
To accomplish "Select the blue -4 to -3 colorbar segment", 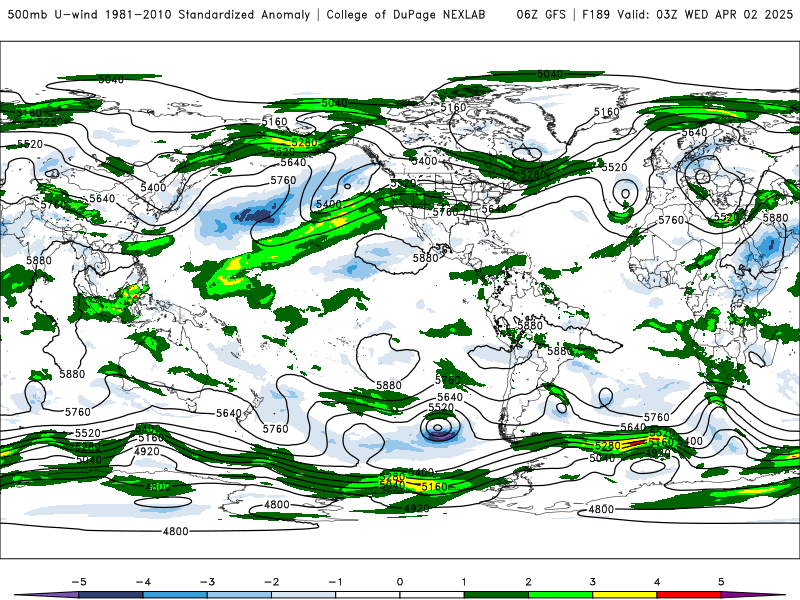I will pos(175,595).
